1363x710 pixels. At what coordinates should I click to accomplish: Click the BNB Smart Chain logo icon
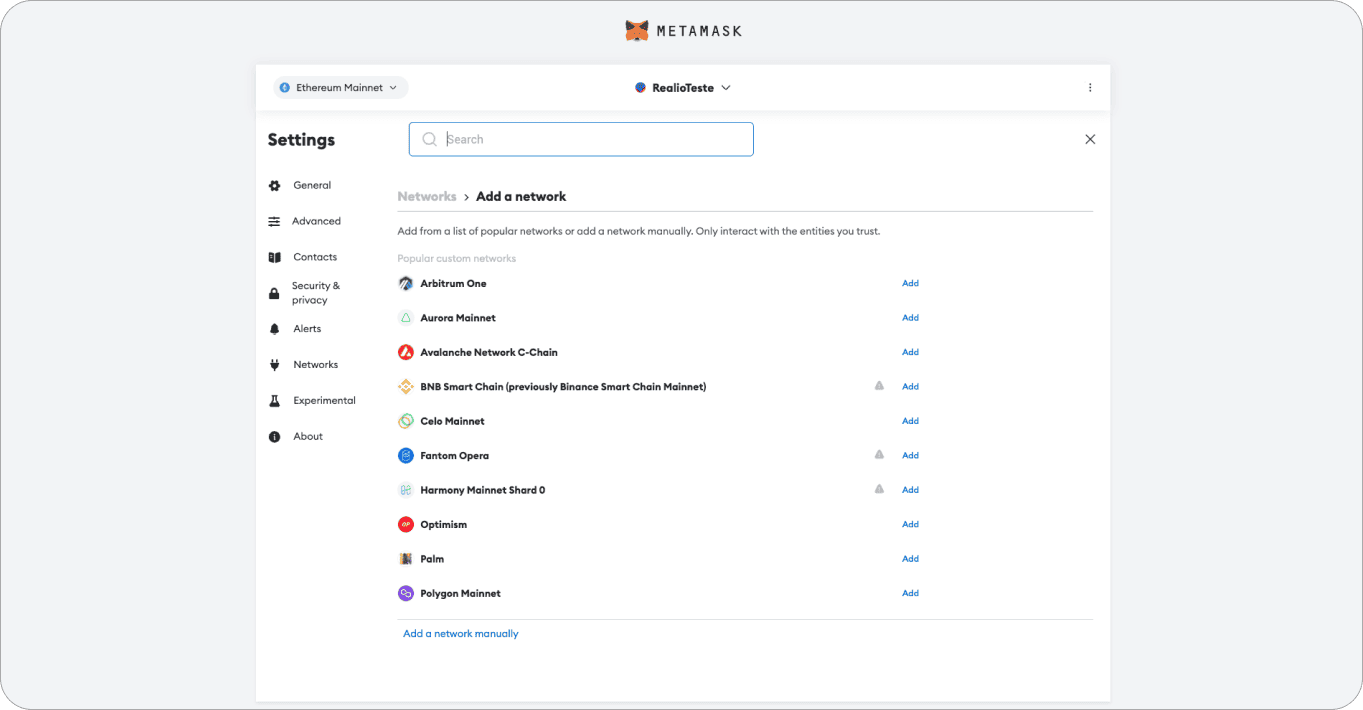tap(406, 387)
